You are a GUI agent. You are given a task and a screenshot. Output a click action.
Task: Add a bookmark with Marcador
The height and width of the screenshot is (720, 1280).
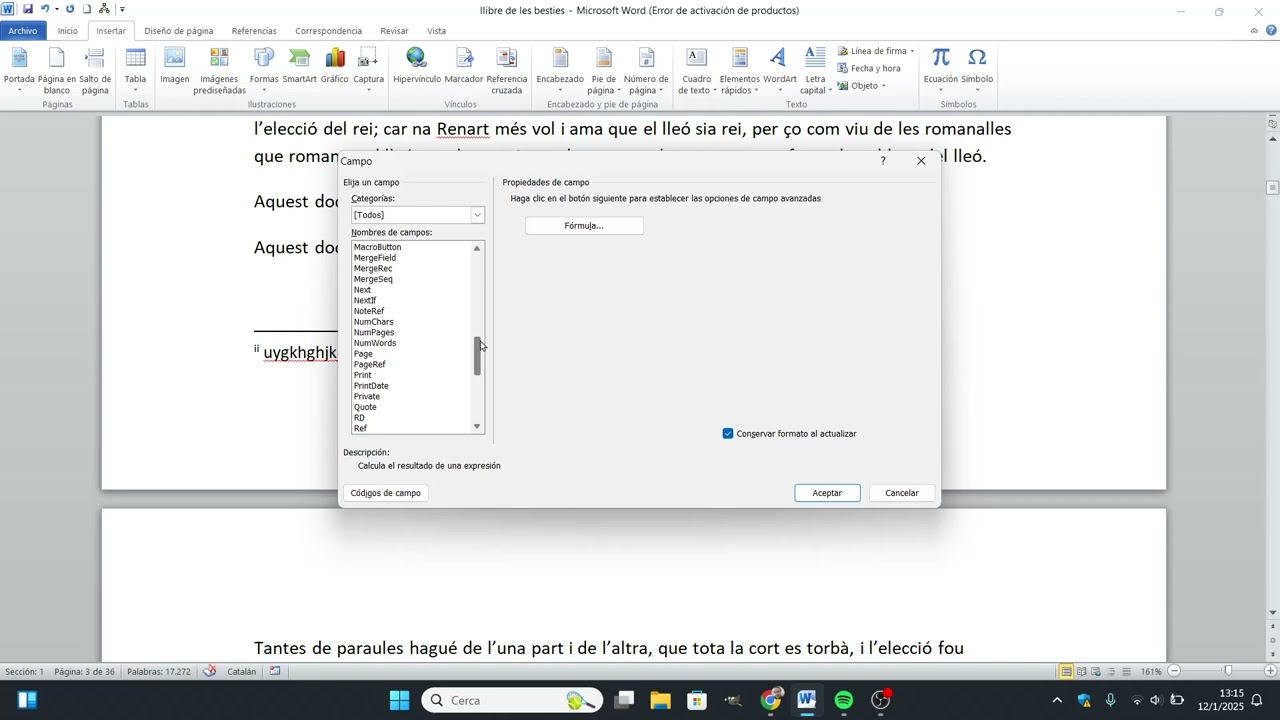click(x=464, y=66)
